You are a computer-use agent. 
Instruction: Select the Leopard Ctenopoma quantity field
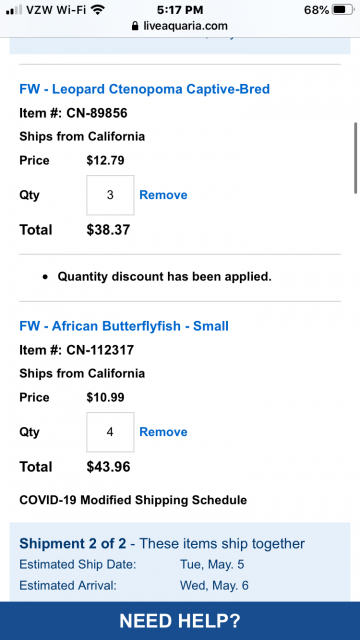pyautogui.click(x=110, y=195)
